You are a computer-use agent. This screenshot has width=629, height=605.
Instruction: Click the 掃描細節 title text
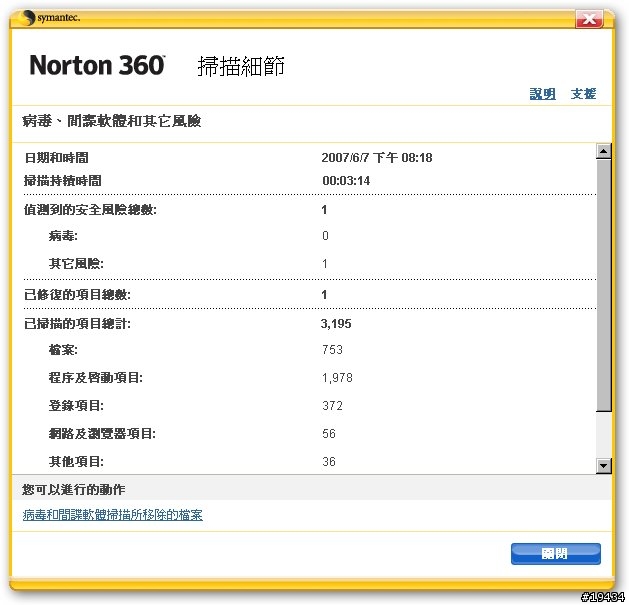point(241,66)
